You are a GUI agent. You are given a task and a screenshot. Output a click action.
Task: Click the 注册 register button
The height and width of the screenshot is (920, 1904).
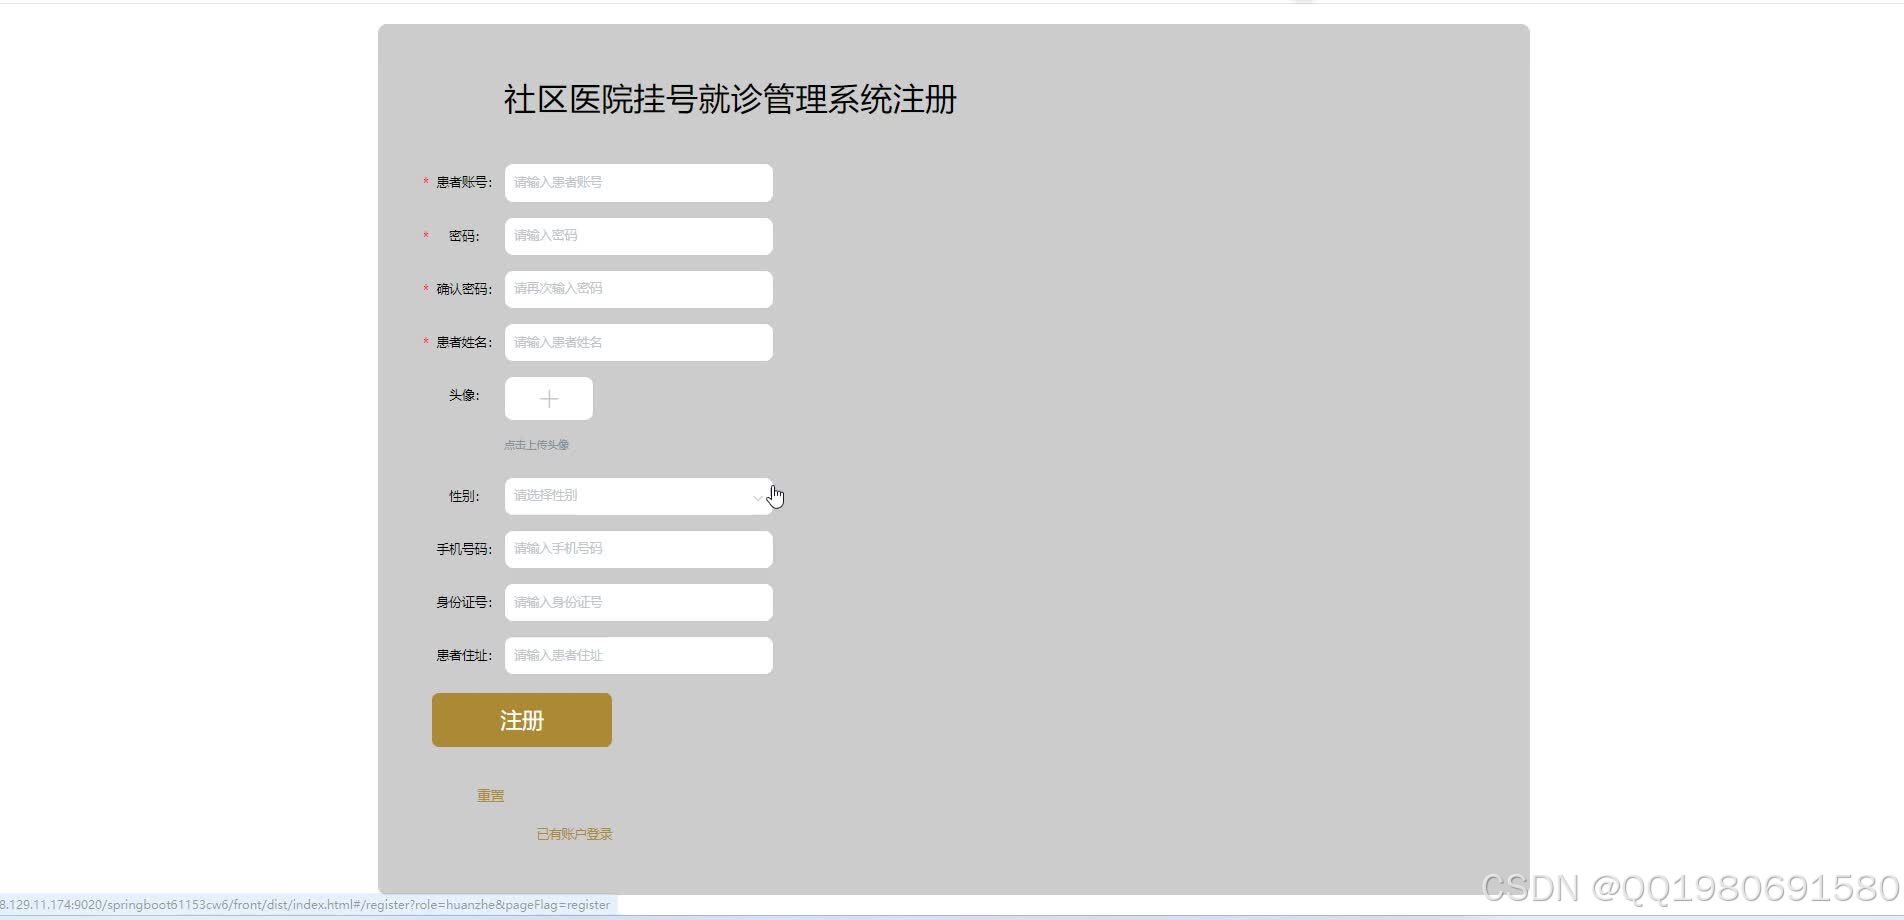pyautogui.click(x=521, y=719)
